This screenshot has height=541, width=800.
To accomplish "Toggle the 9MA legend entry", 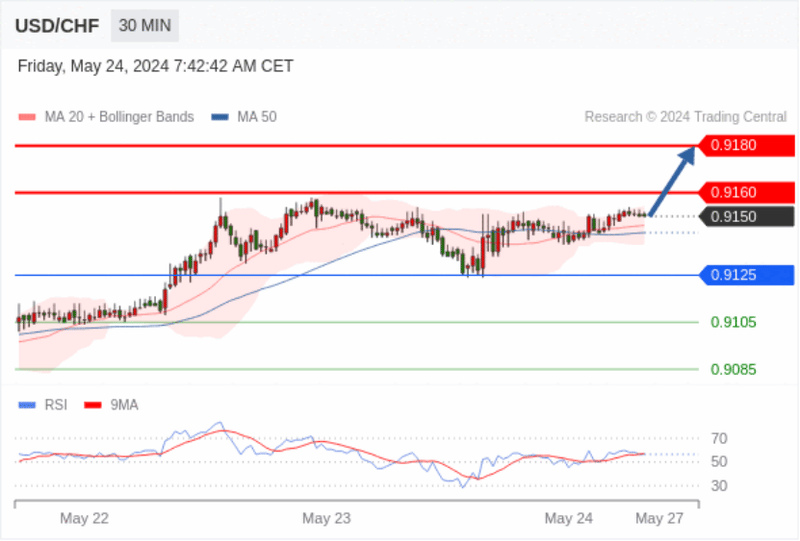I will coord(111,405).
